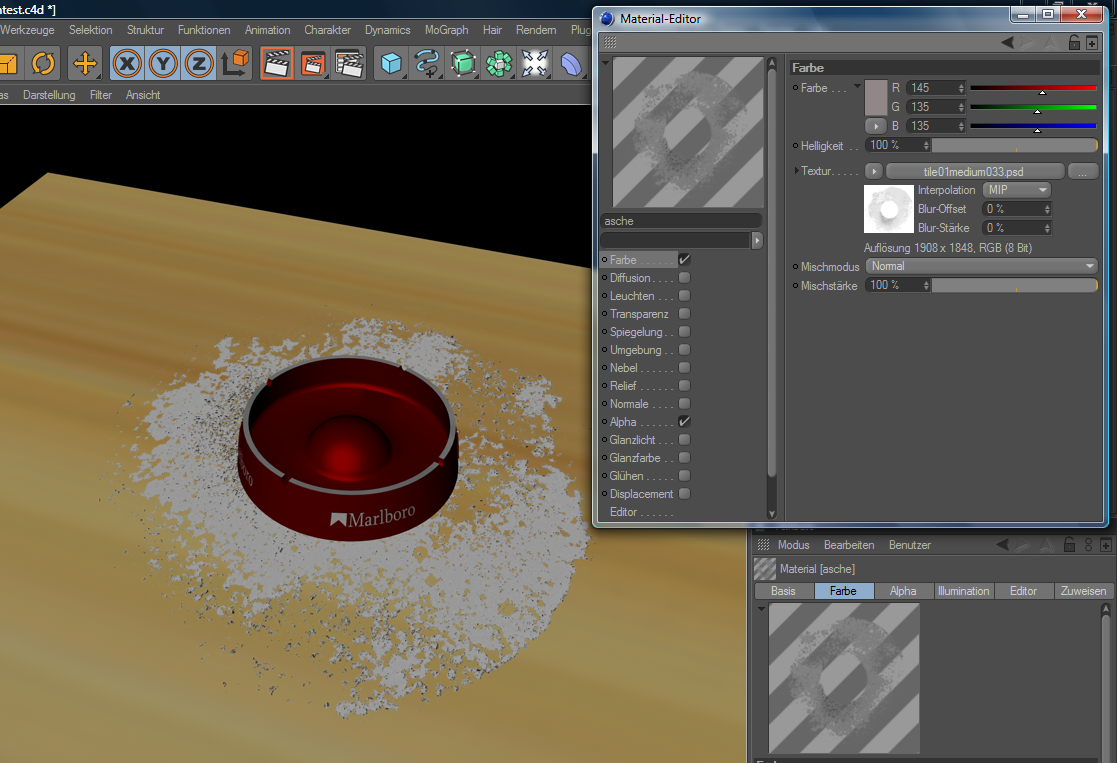Enable the Displacement channel checkbox

(x=685, y=494)
